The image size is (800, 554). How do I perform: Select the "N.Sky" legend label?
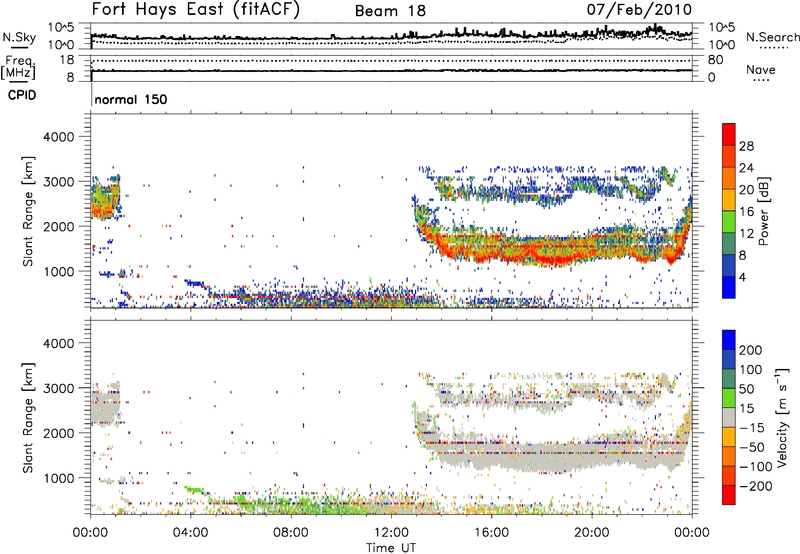click(x=19, y=37)
